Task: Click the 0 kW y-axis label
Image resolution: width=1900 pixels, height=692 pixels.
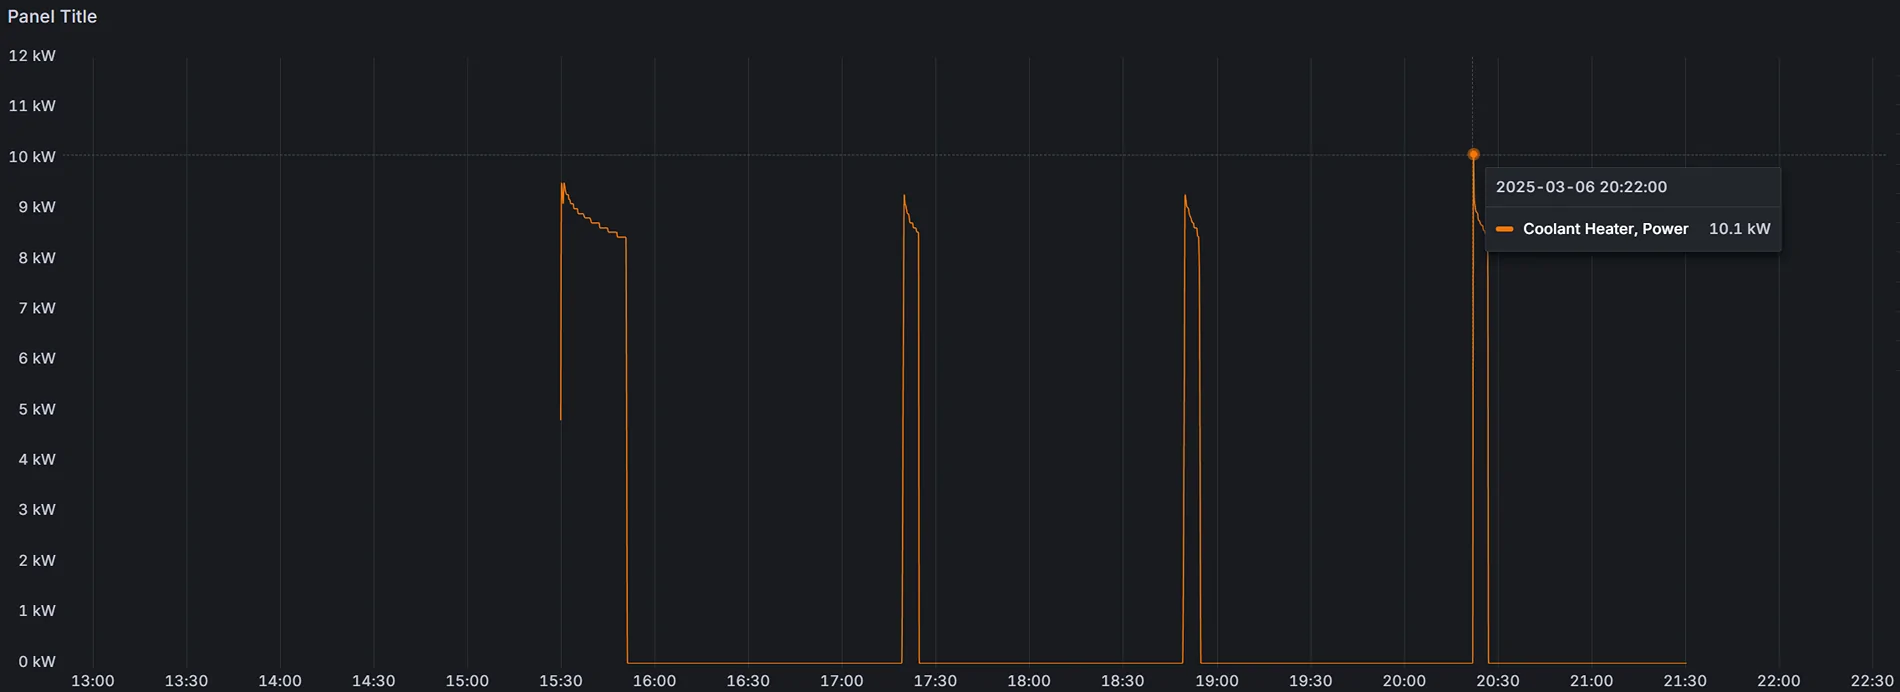Action: [x=36, y=662]
